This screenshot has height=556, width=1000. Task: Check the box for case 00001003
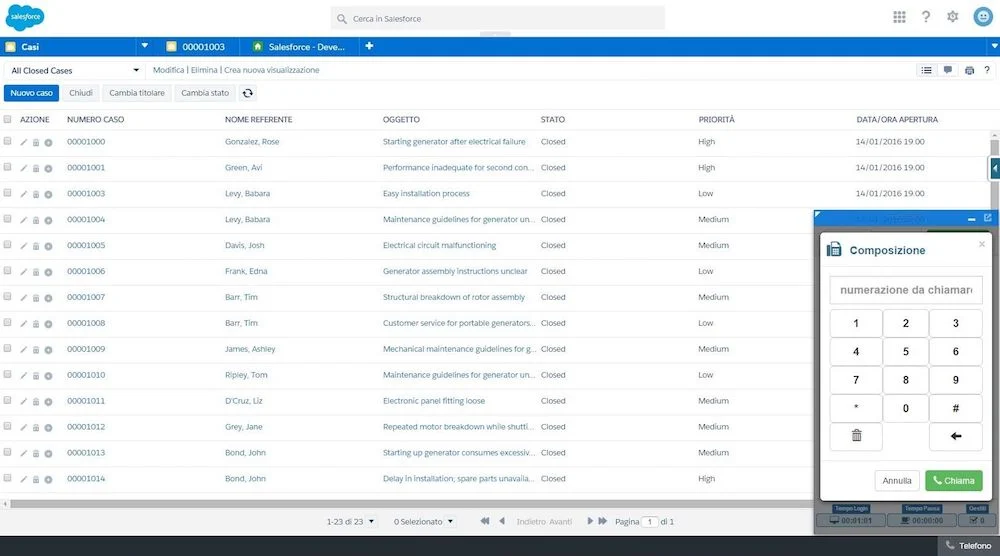click(x=8, y=193)
